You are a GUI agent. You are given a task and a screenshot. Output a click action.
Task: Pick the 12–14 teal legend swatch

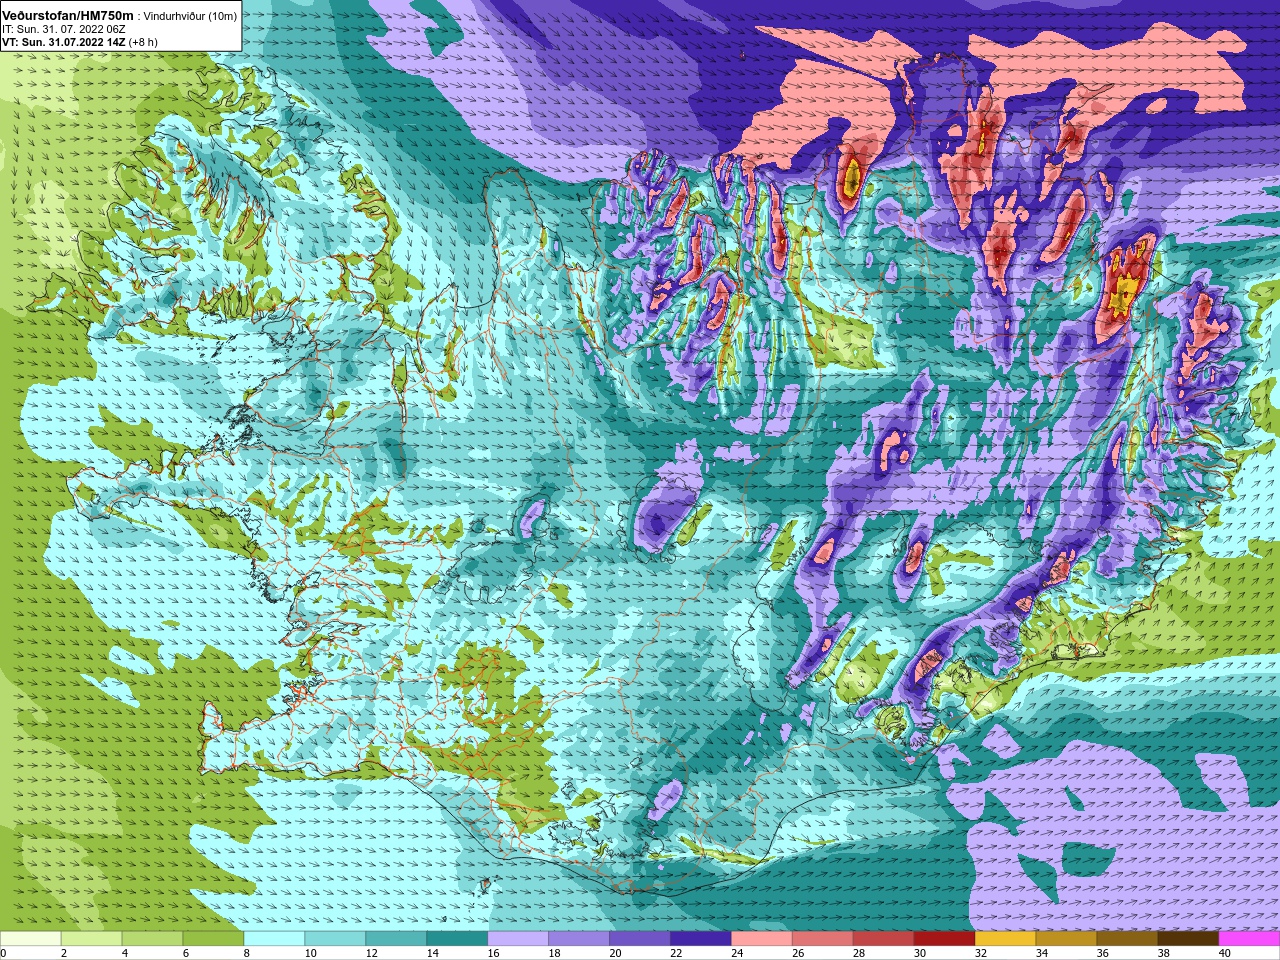(x=397, y=938)
